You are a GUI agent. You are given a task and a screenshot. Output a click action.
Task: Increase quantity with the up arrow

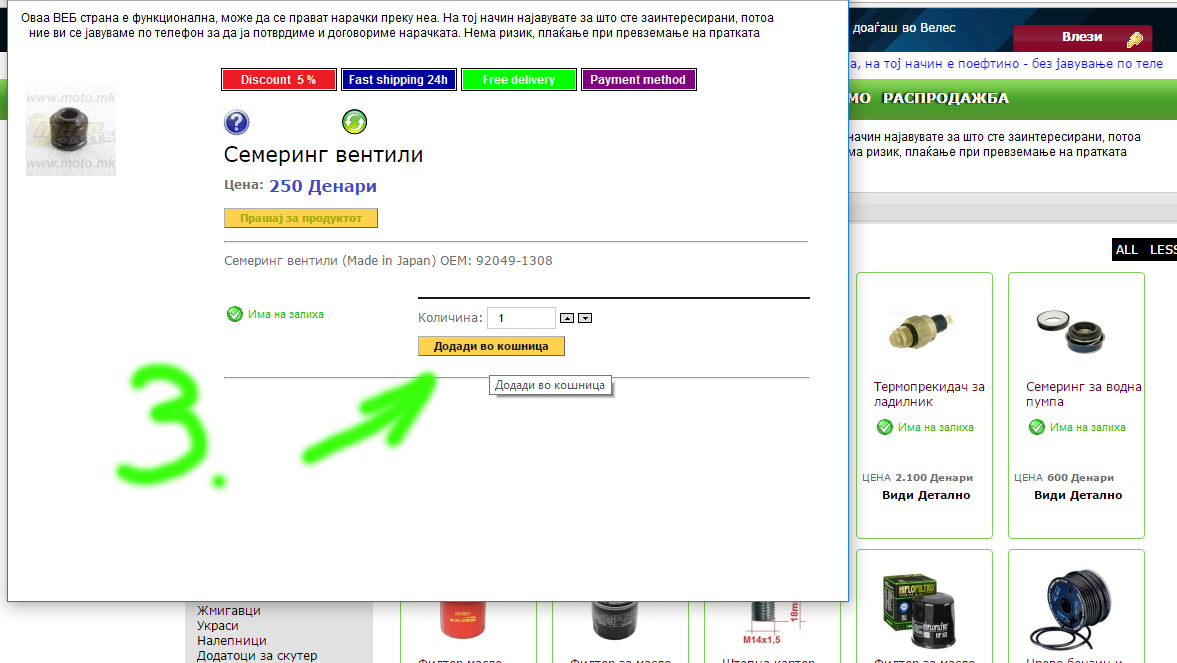click(567, 318)
